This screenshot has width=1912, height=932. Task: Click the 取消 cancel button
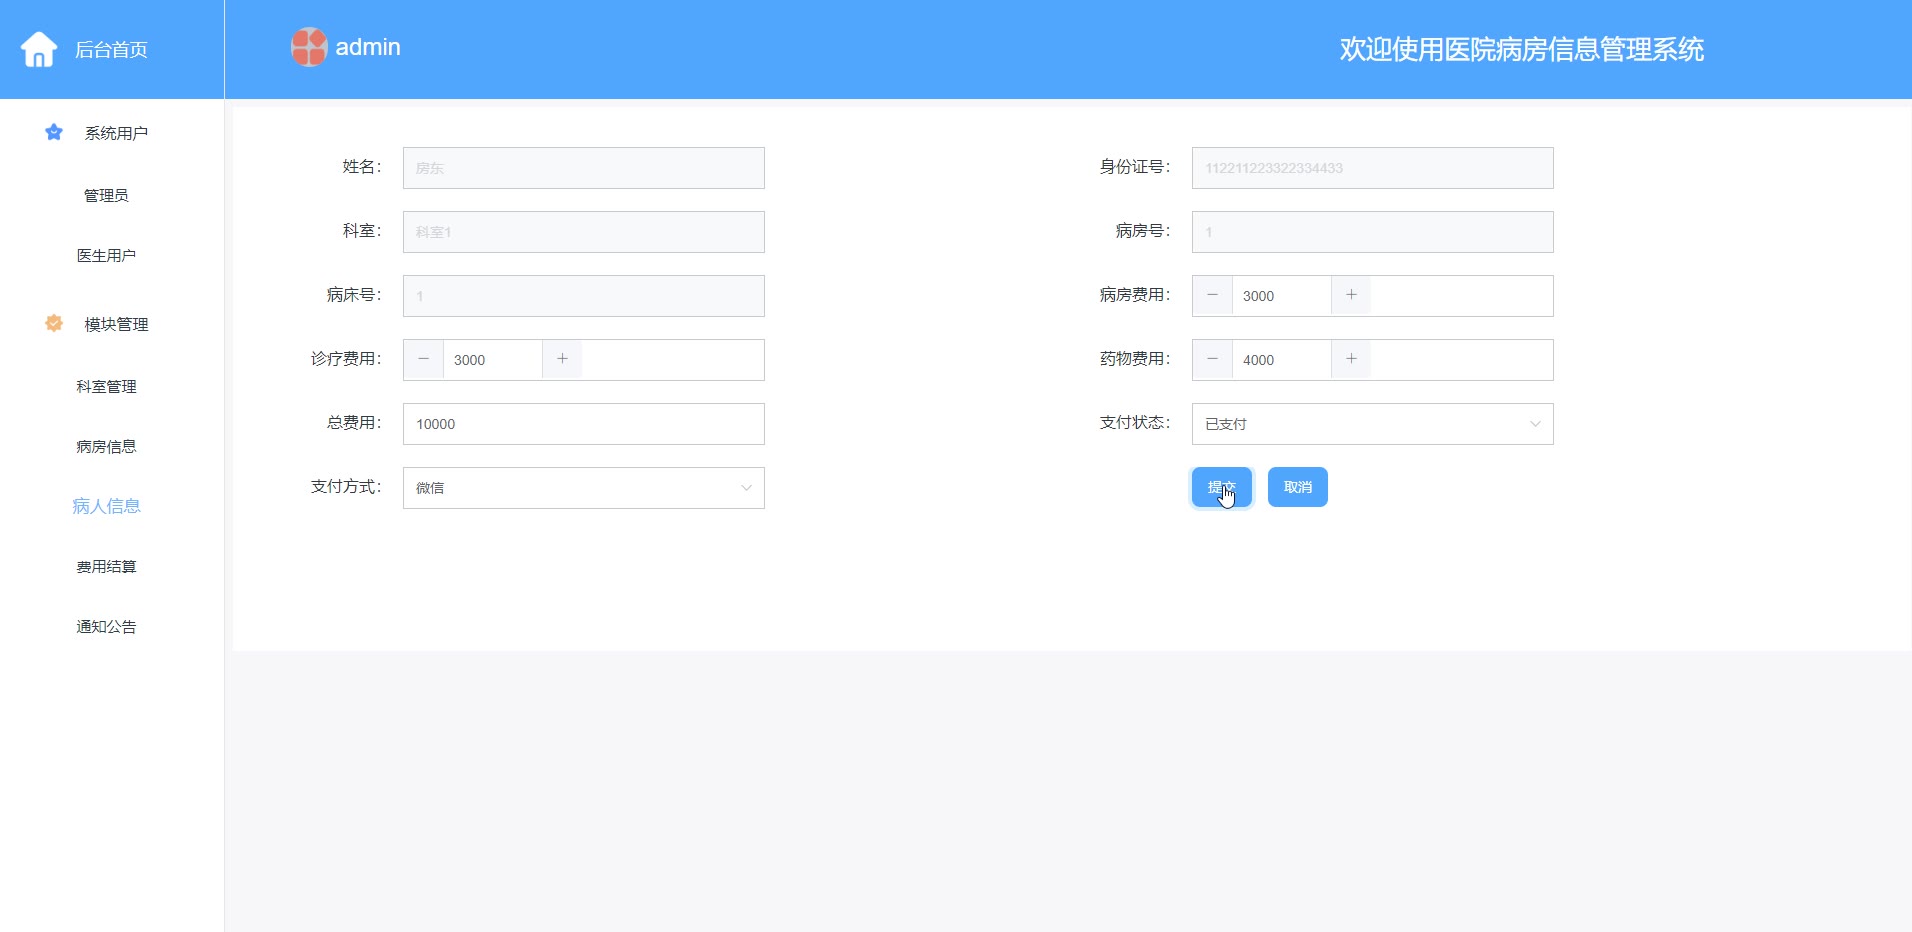(x=1298, y=487)
